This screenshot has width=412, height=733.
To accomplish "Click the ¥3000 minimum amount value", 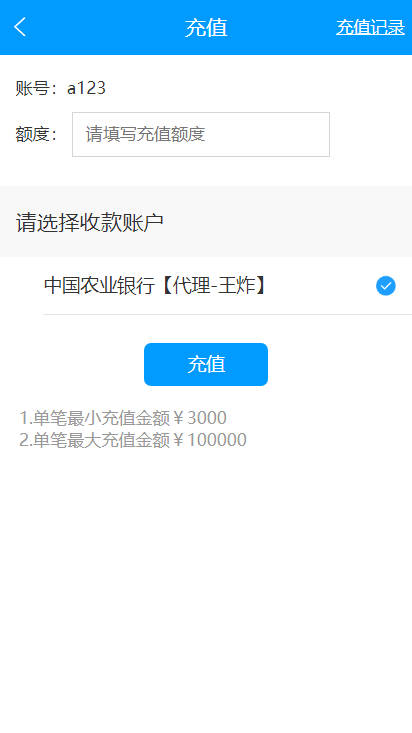I will [x=200, y=418].
